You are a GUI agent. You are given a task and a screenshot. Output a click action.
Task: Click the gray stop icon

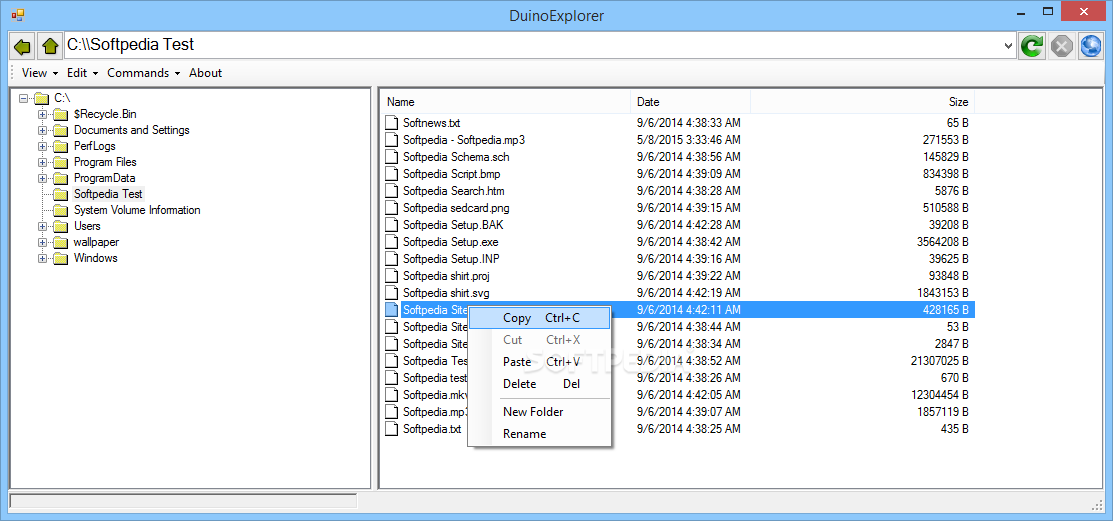(x=1061, y=47)
